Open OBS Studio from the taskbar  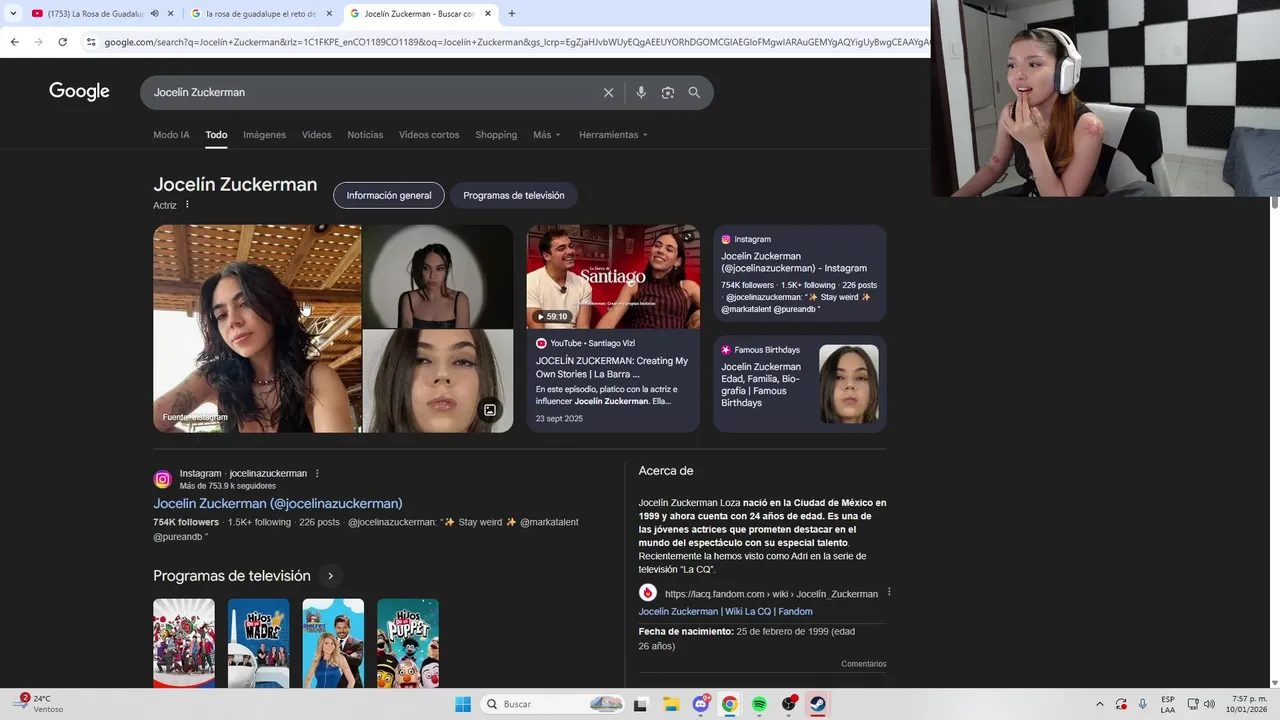pos(789,704)
